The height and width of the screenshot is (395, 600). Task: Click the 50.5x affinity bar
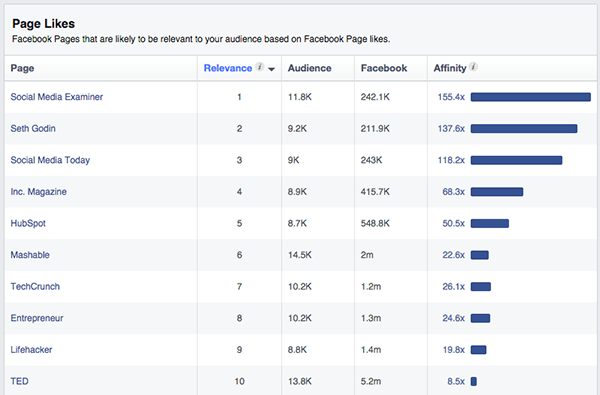click(490, 224)
